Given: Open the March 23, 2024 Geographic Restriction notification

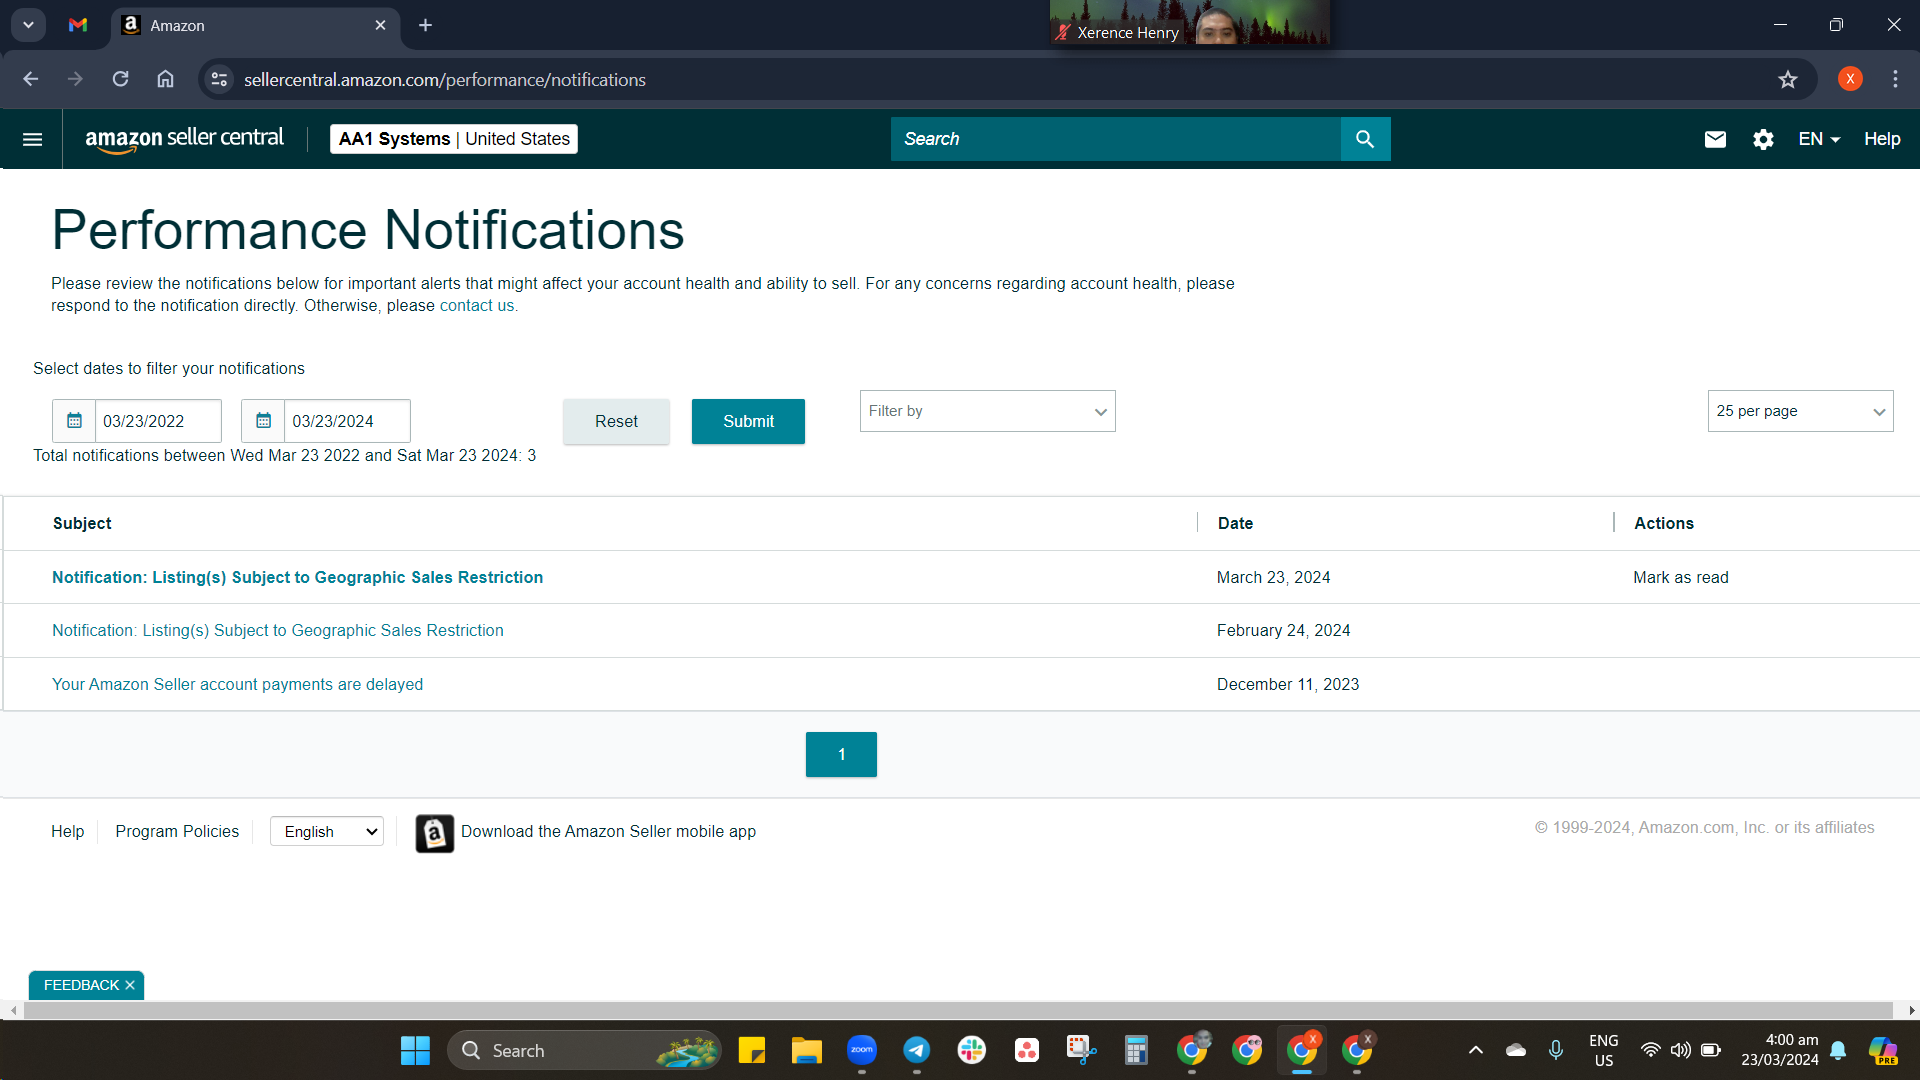Looking at the screenshot, I should click(x=297, y=577).
